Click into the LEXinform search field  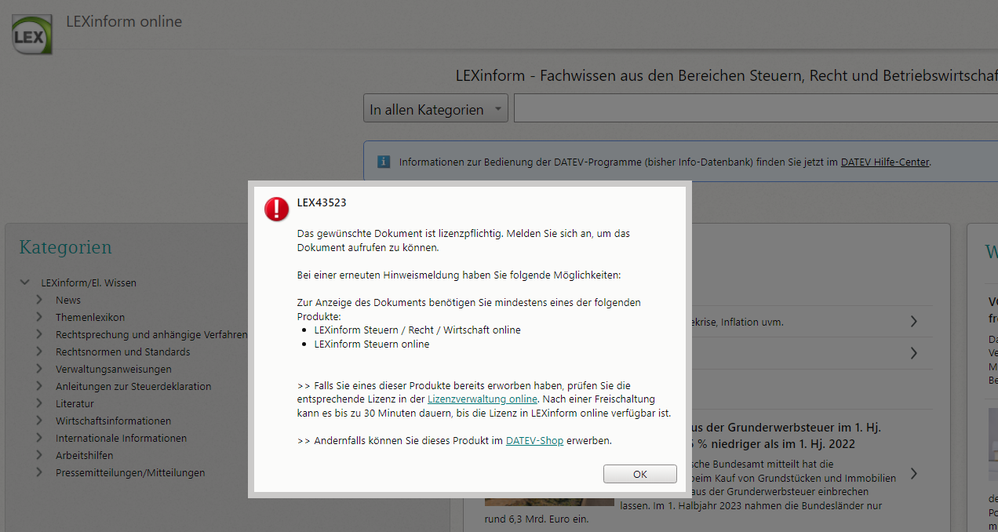(x=756, y=108)
